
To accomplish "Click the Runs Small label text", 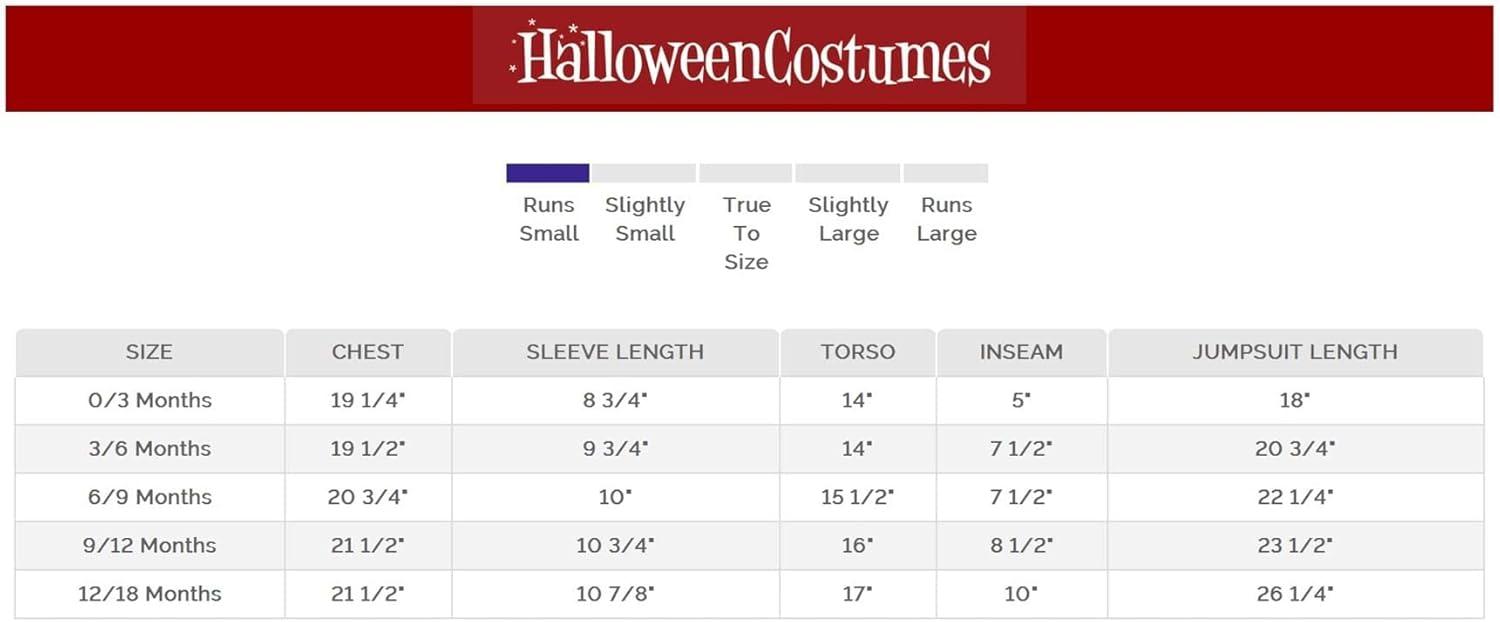I will coord(549,219).
